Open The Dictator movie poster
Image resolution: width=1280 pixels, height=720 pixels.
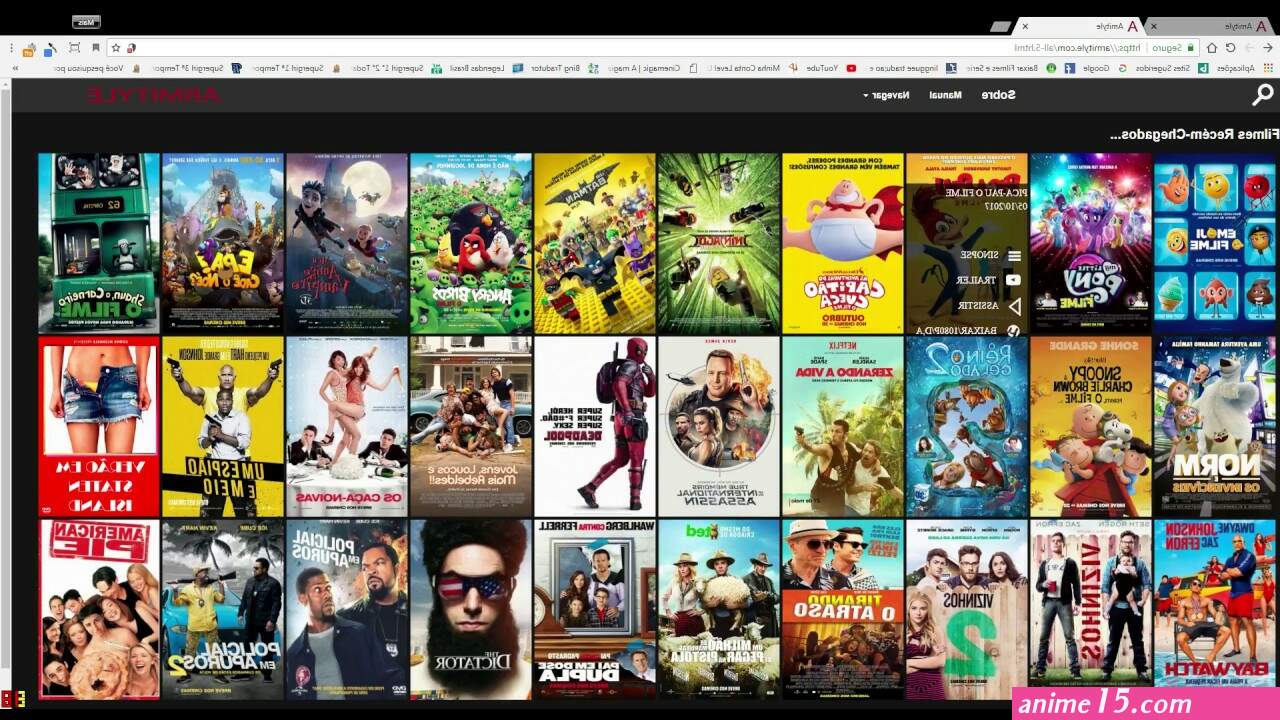click(471, 609)
